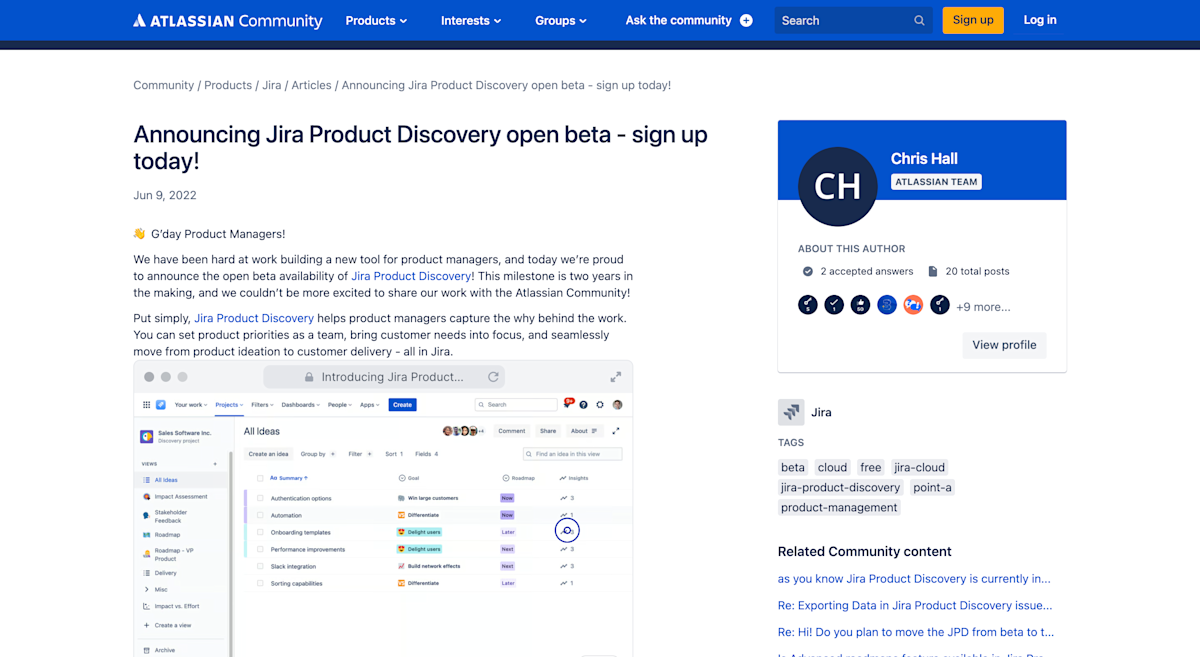Viewport: 1200px width, 657px height.
Task: Click the accepted answers check icon
Action: coord(808,271)
